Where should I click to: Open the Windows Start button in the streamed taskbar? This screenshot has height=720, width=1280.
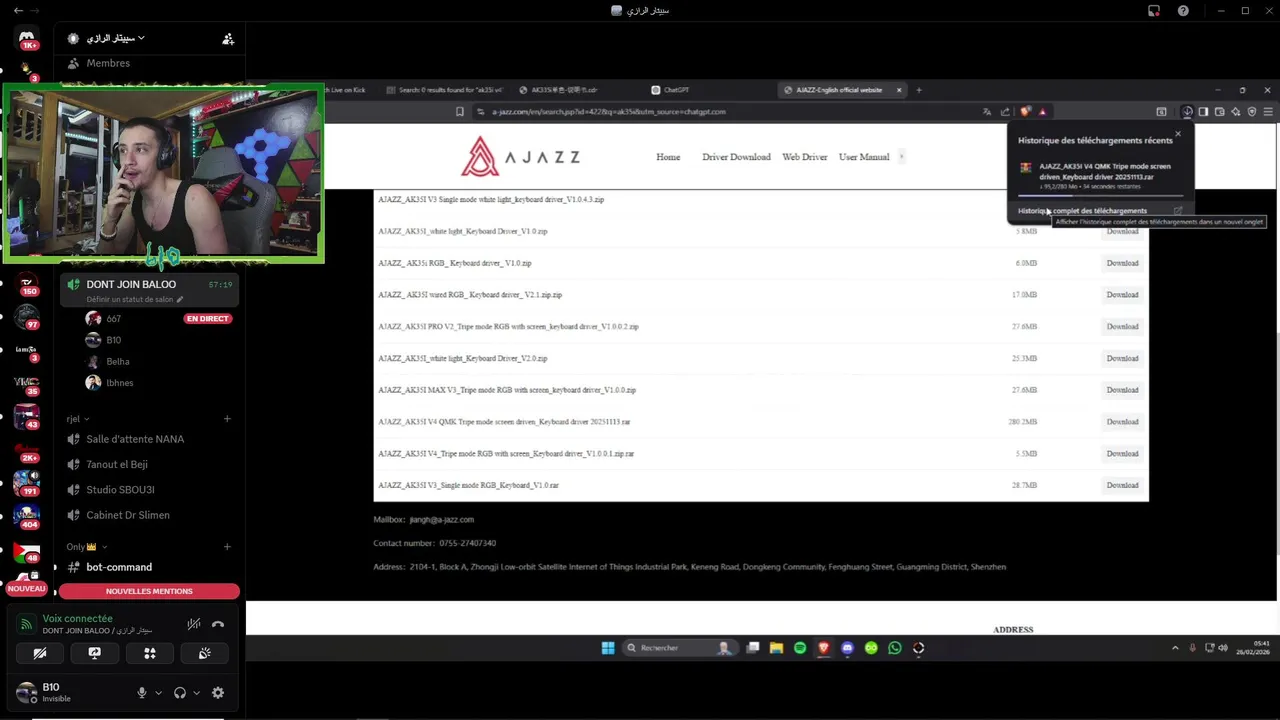[608, 648]
